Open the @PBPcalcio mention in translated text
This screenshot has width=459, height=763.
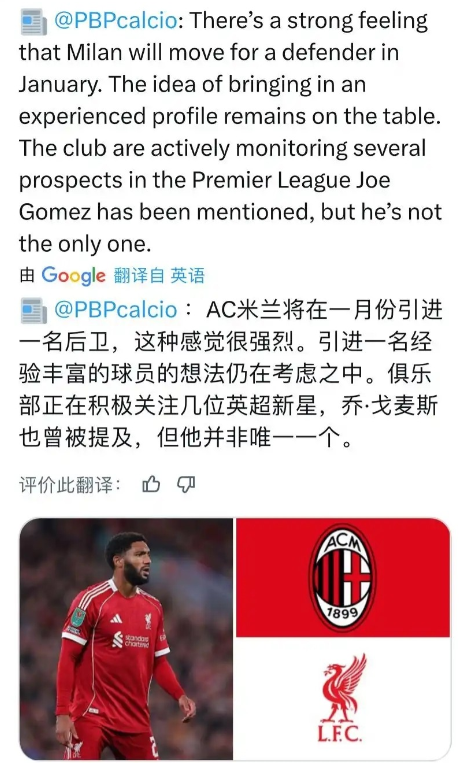(x=115, y=309)
